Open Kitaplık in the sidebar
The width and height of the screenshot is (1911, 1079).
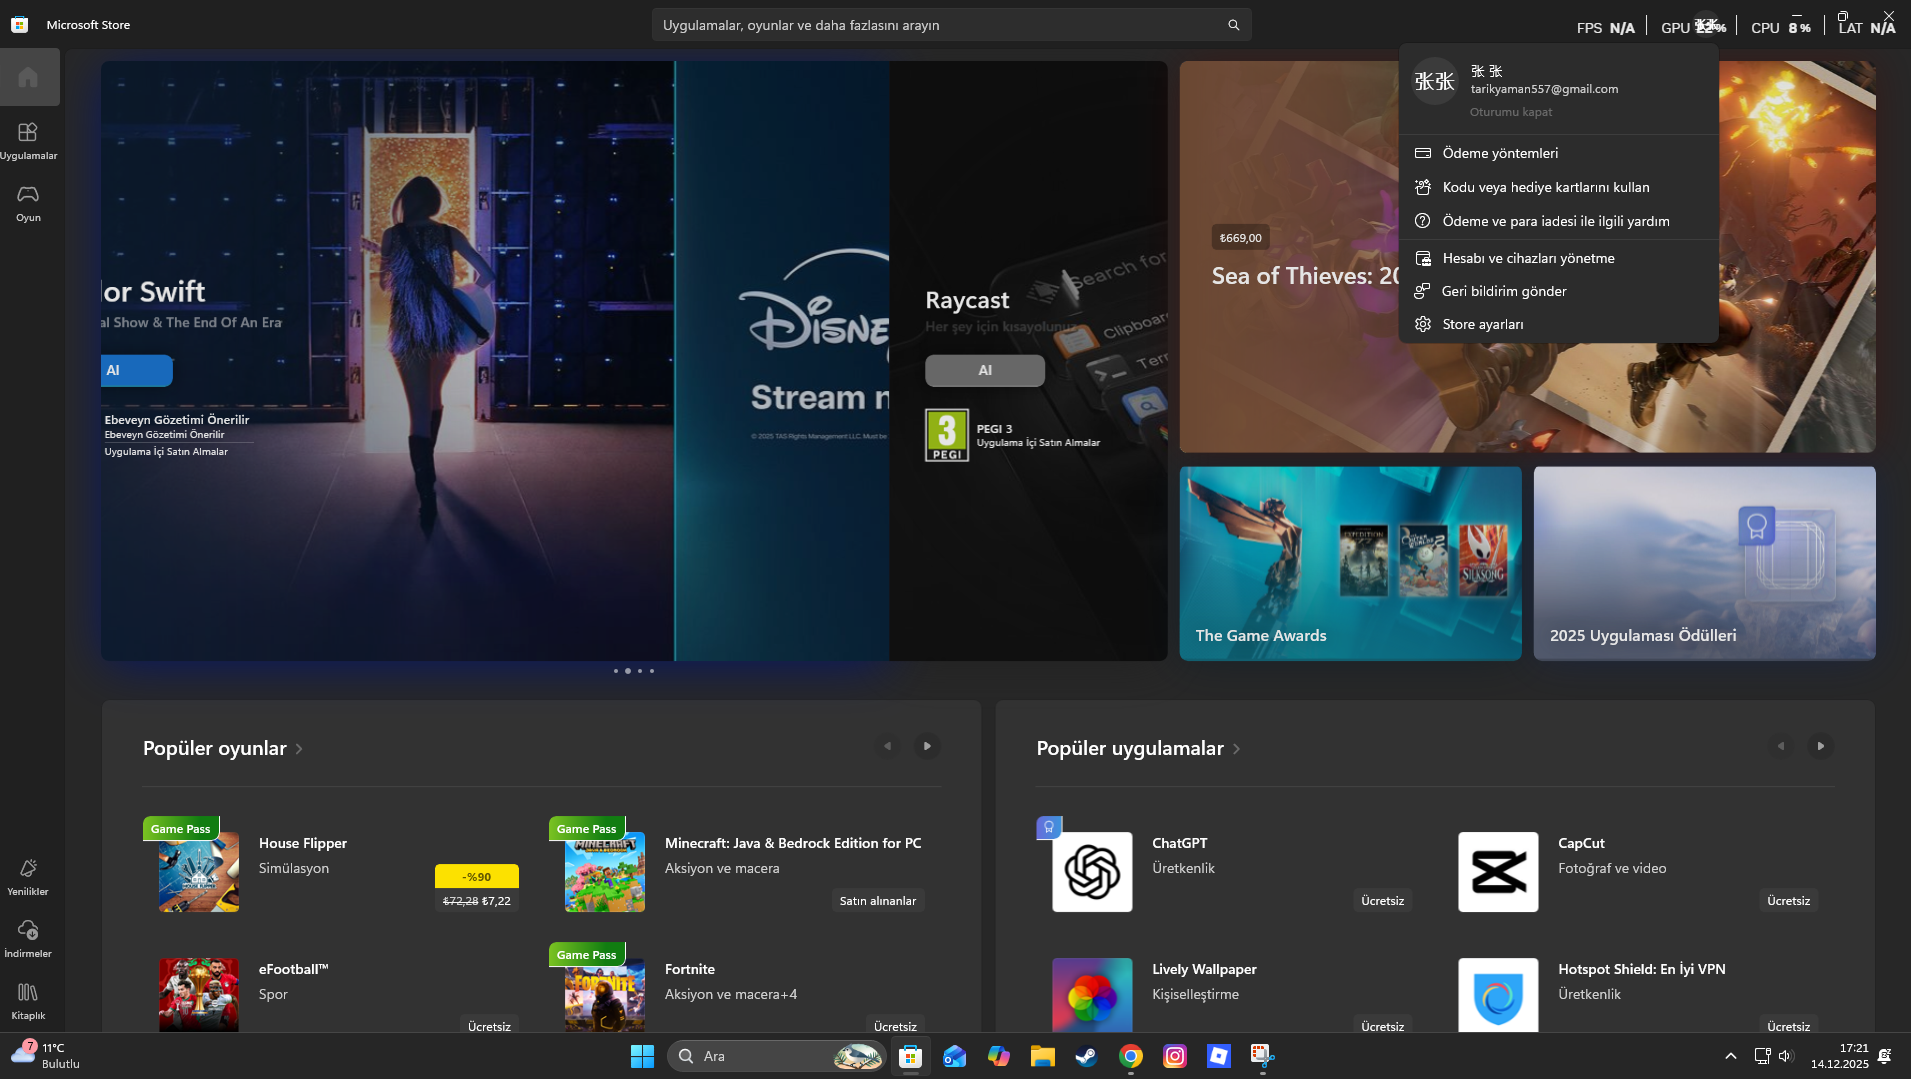28,1001
